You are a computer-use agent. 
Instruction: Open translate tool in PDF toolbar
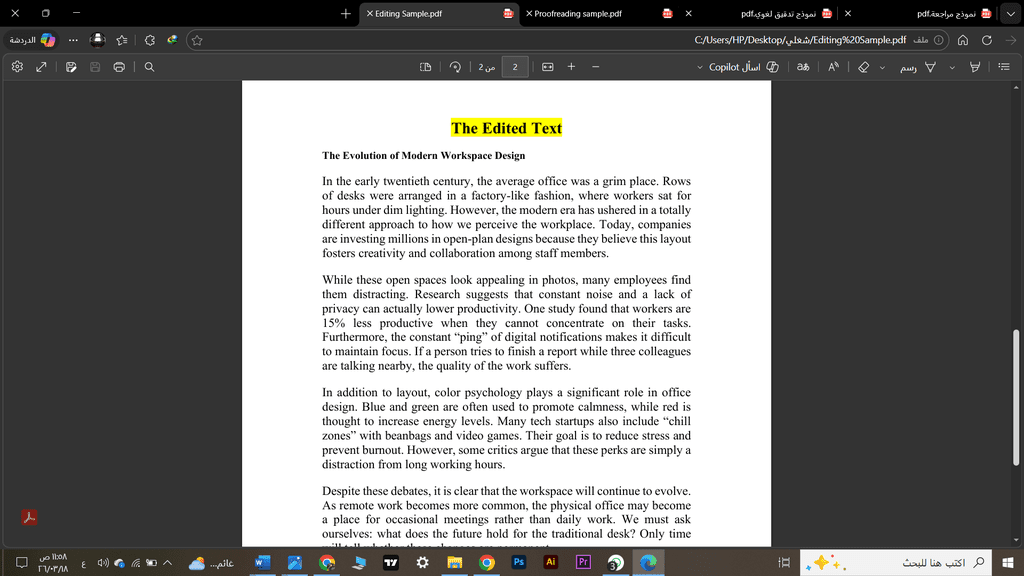pyautogui.click(x=803, y=67)
